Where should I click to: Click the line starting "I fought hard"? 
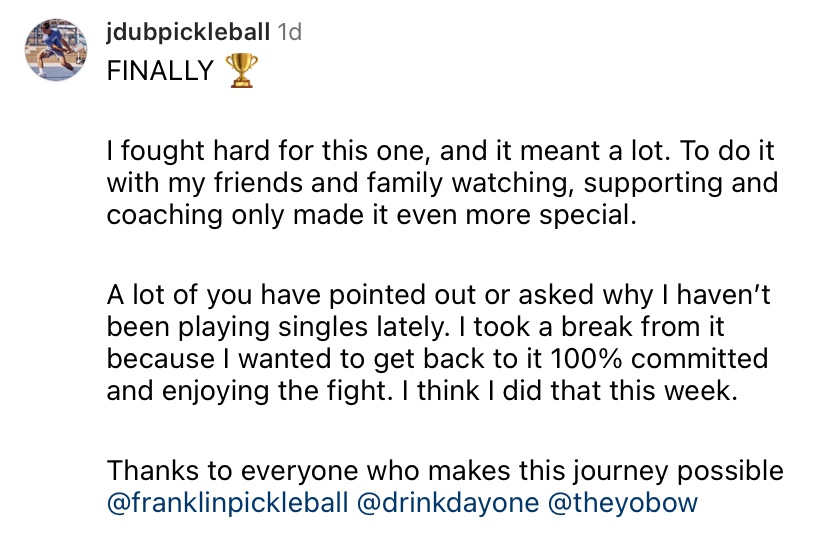click(440, 153)
